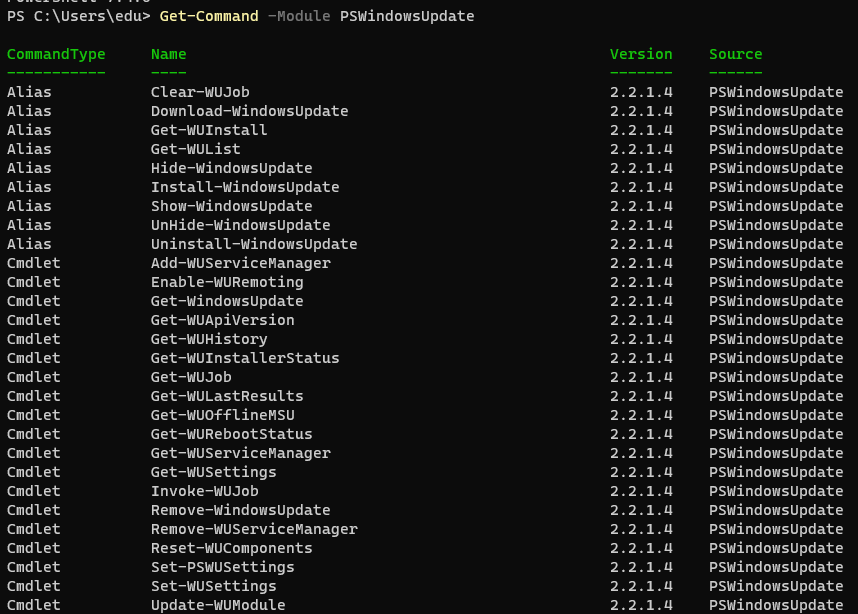Image resolution: width=858 pixels, height=614 pixels.
Task: Select Get-WUServiceManager cmdlet name
Action: pos(241,453)
